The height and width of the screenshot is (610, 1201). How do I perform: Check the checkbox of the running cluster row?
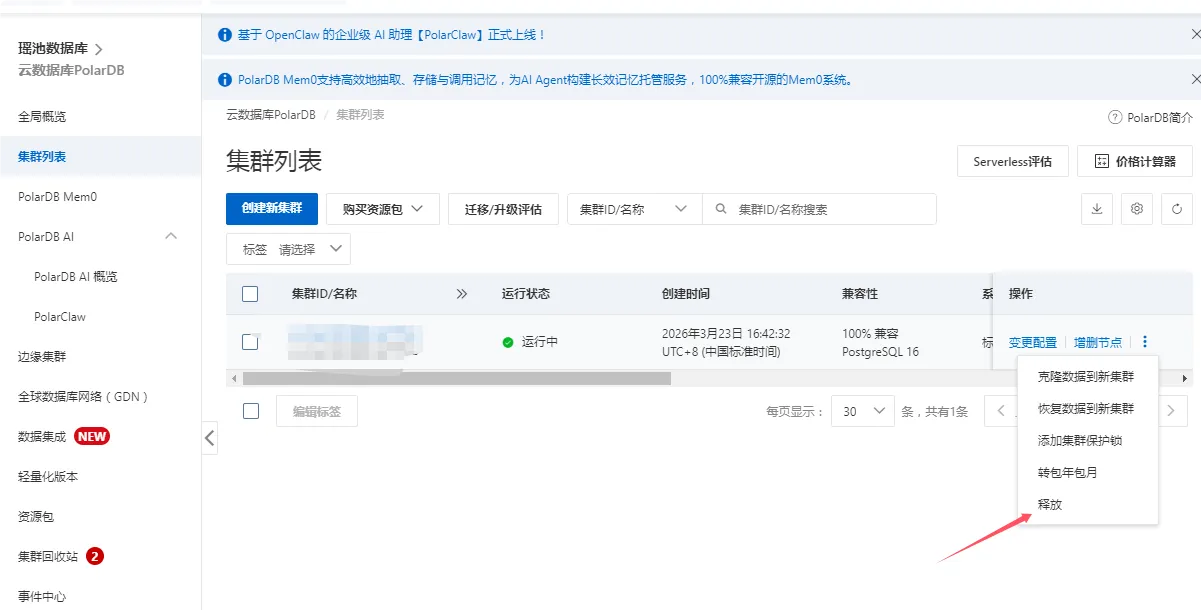click(250, 341)
